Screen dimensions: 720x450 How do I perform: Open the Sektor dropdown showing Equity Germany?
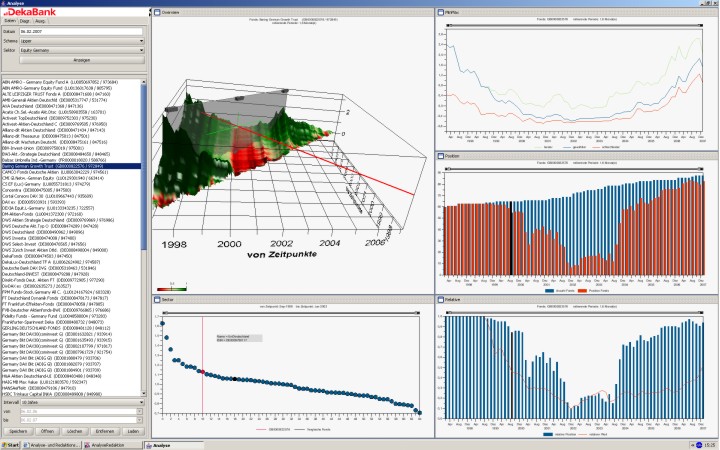pos(82,50)
